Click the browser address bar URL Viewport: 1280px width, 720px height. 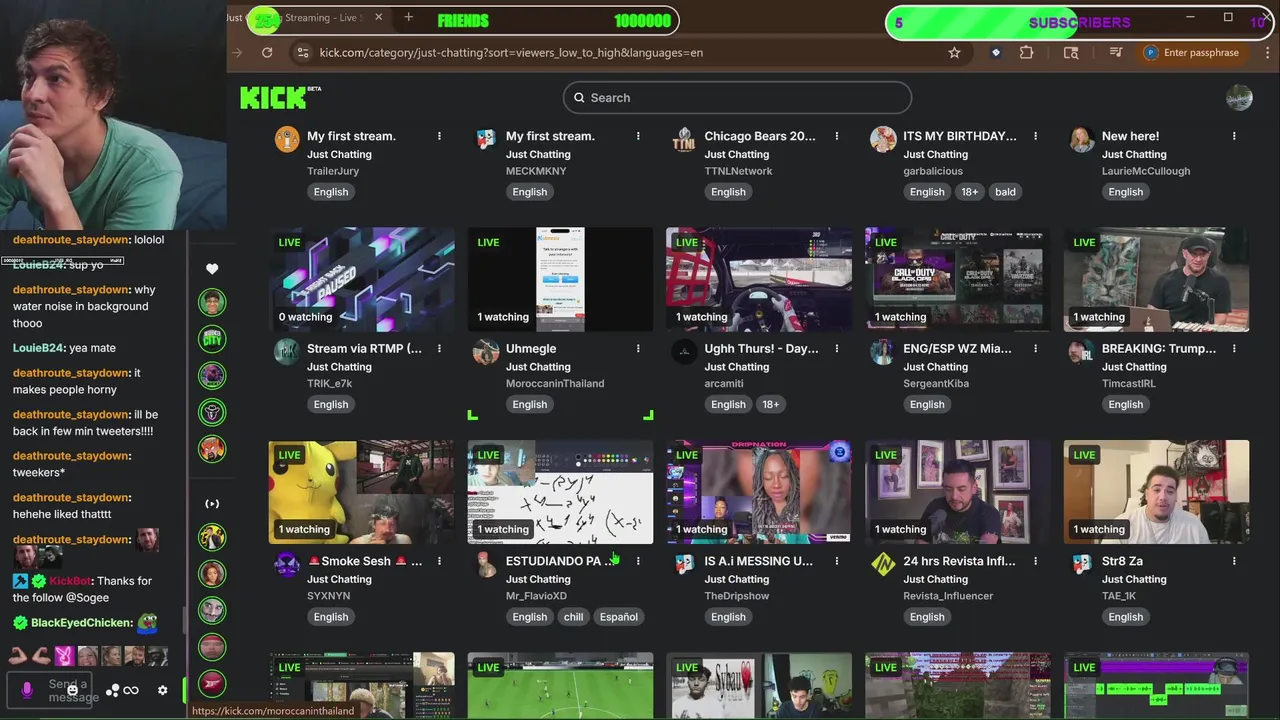511,53
